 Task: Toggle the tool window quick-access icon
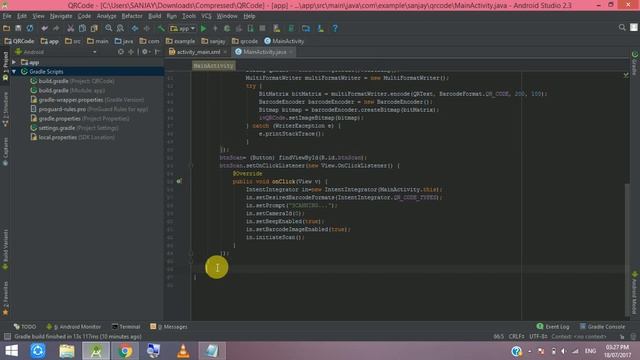pyautogui.click(x=7, y=336)
